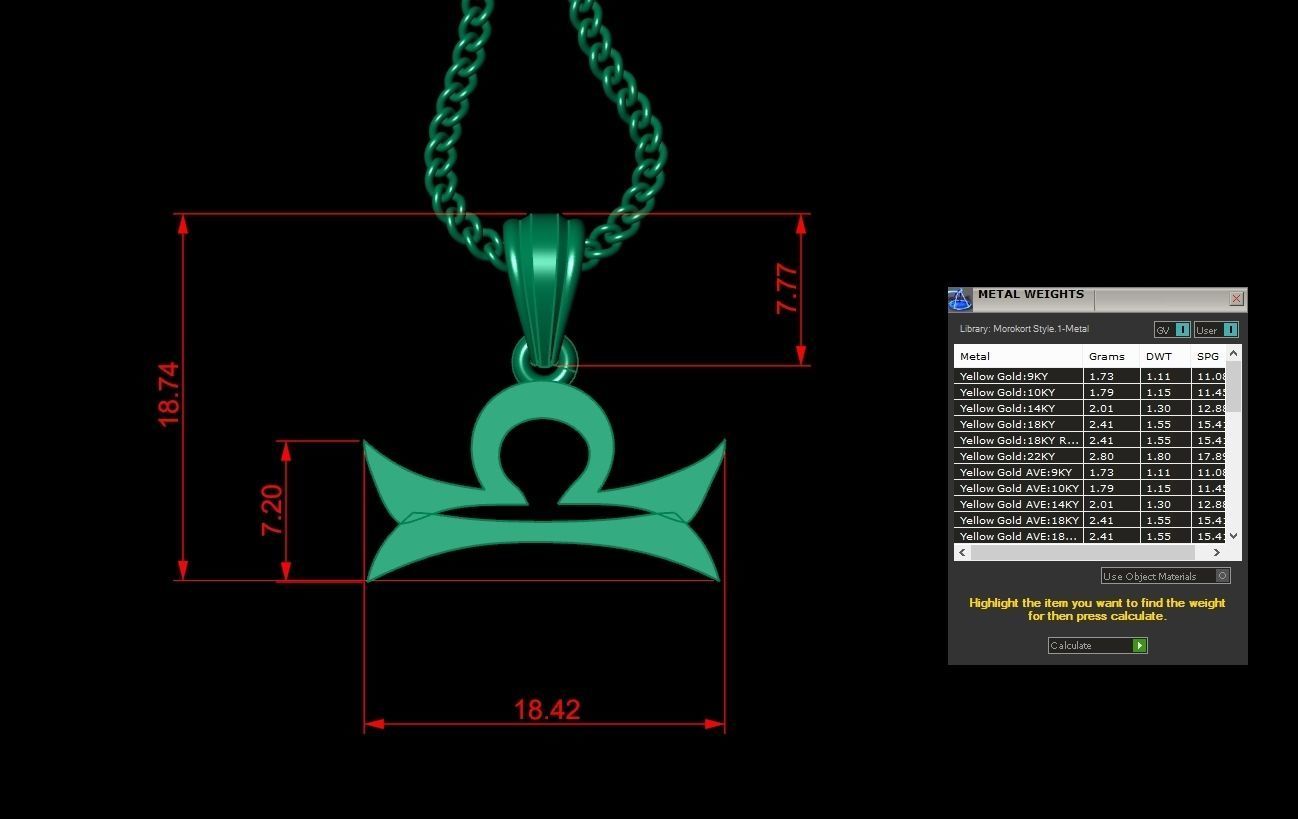
Task: Select the Yellow Gold AVE:14KY row
Action: pos(1090,504)
